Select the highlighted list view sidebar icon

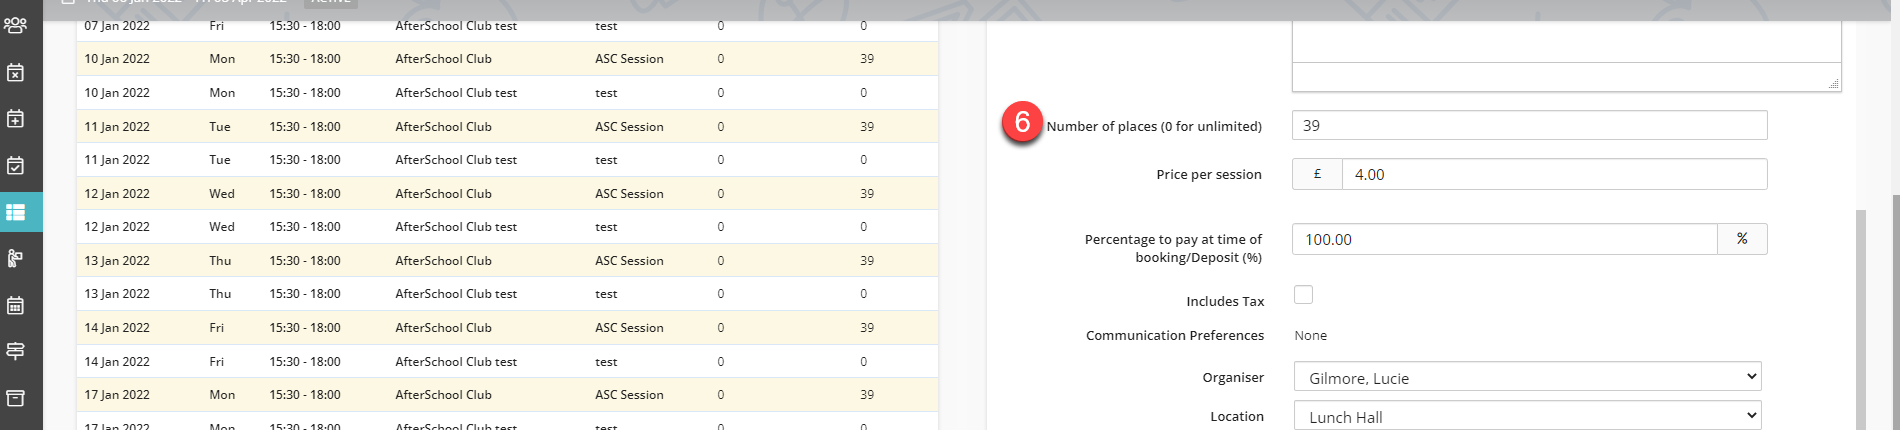[x=16, y=212]
